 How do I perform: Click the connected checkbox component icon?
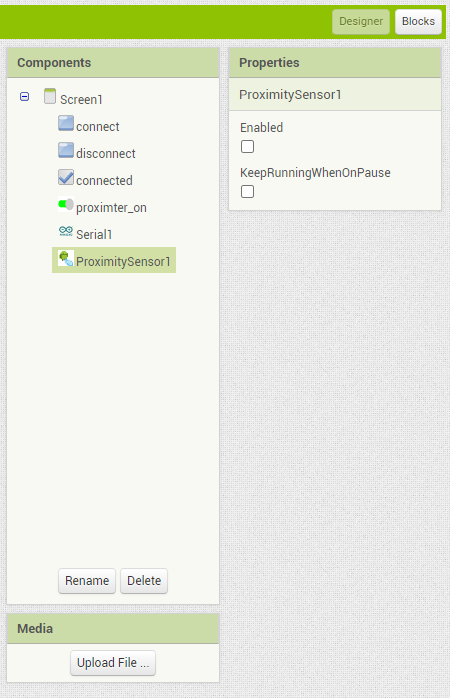pos(66,177)
